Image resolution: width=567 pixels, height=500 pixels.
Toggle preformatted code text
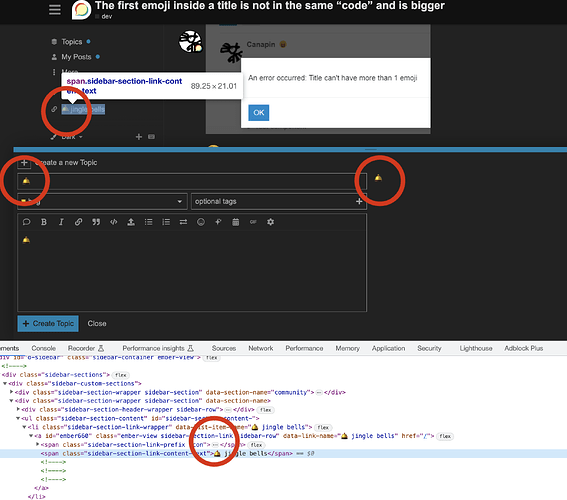coord(114,222)
